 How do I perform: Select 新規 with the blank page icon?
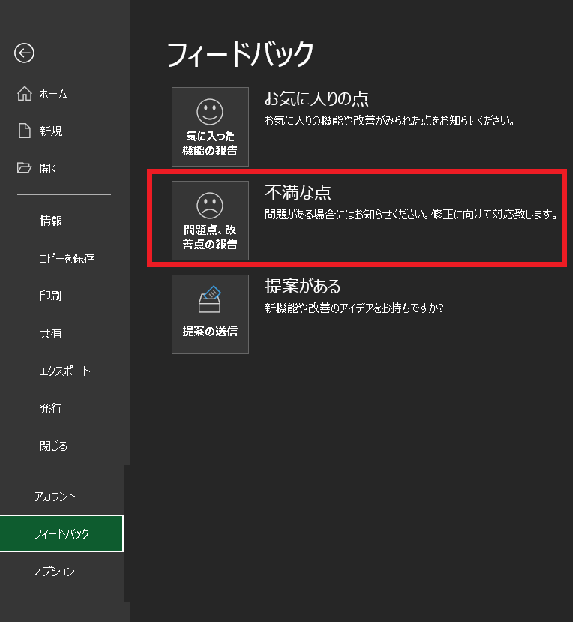[x=40, y=131]
